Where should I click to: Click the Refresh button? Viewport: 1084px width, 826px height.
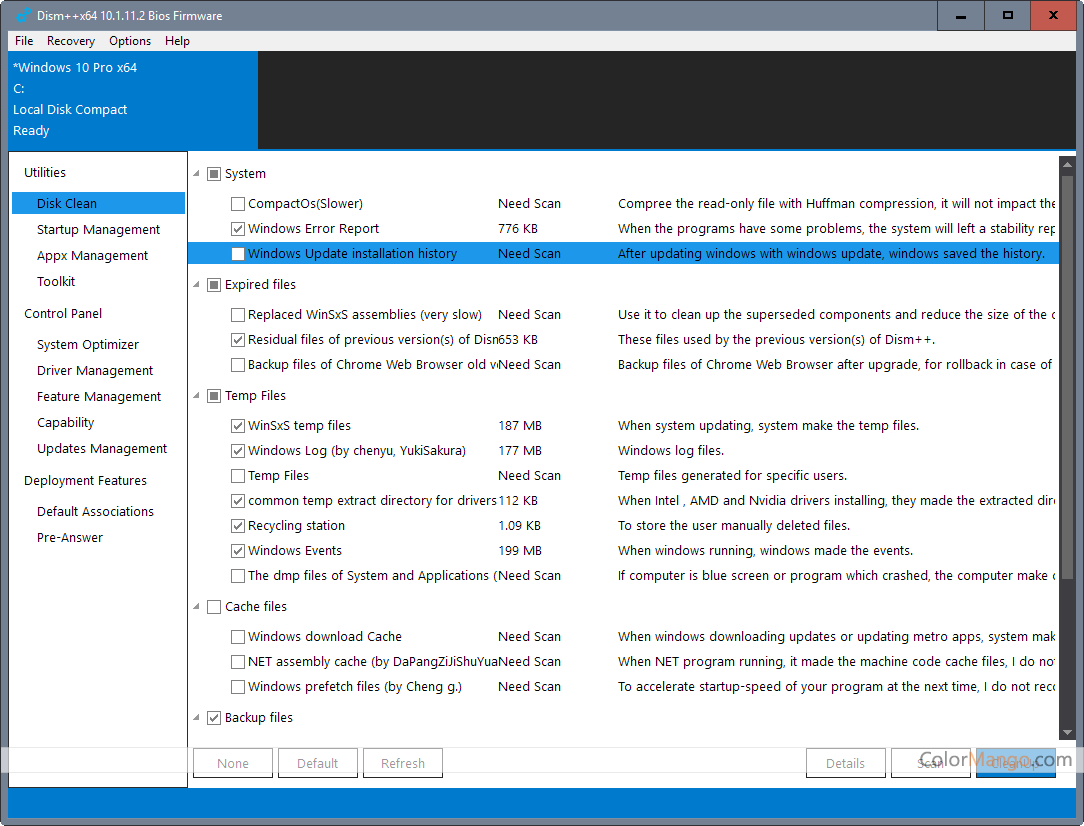402,763
